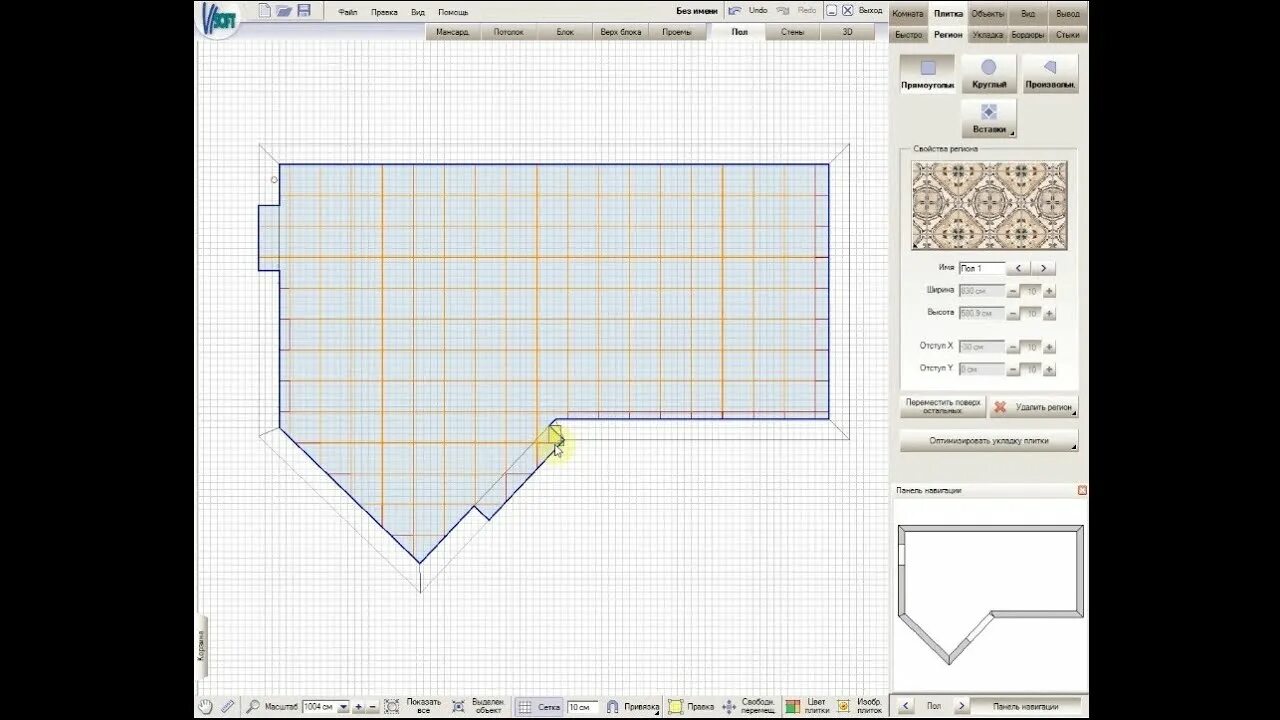Toggle the Сетка grid display

click(x=539, y=706)
